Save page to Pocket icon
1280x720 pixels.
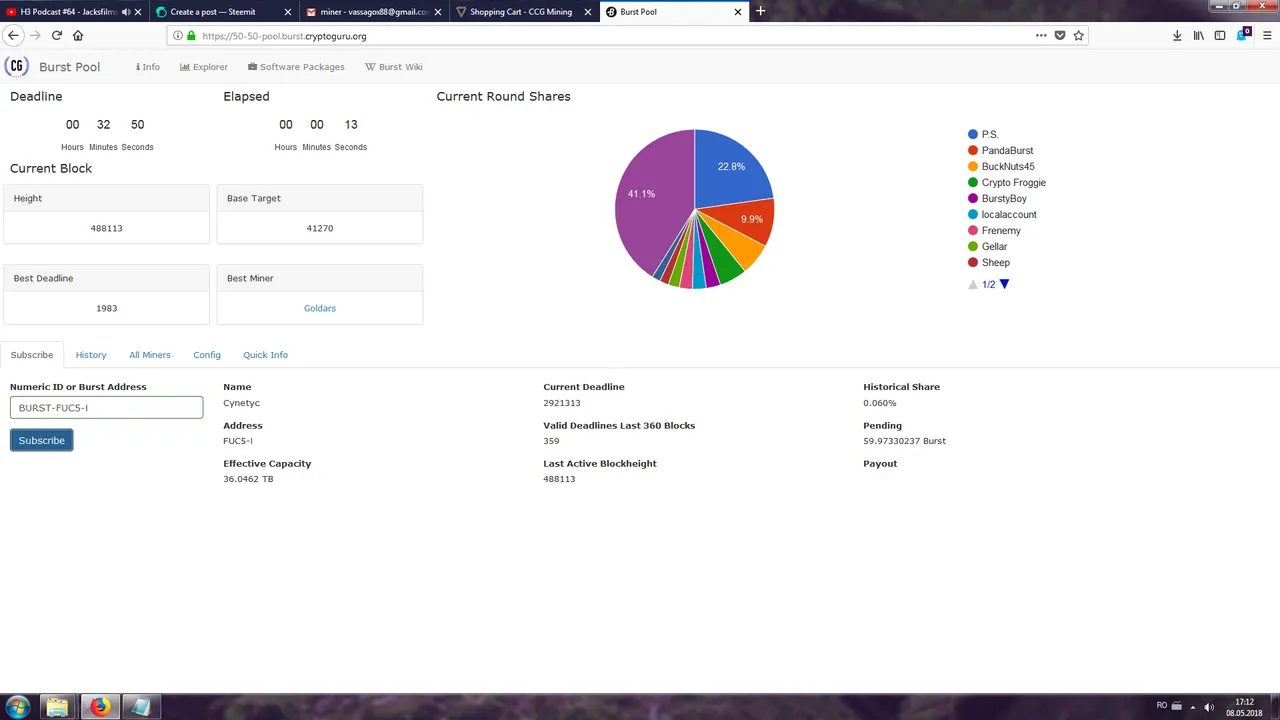[x=1060, y=35]
